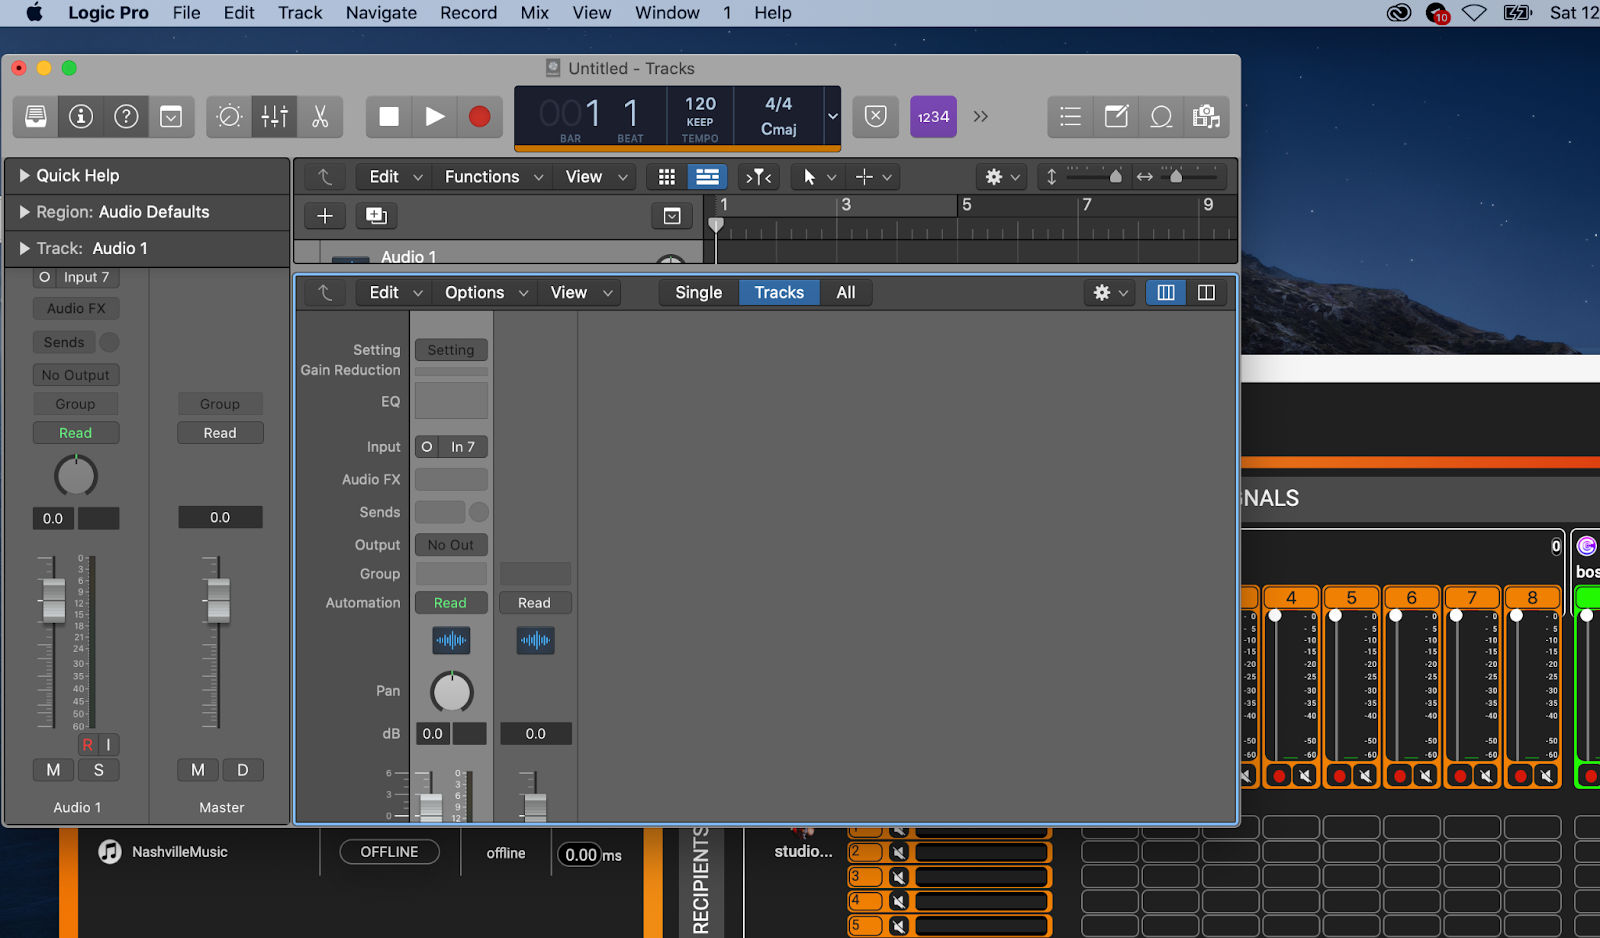Image resolution: width=1600 pixels, height=938 pixels.
Task: Toggle the Tracks area grid view icon
Action: tap(667, 177)
